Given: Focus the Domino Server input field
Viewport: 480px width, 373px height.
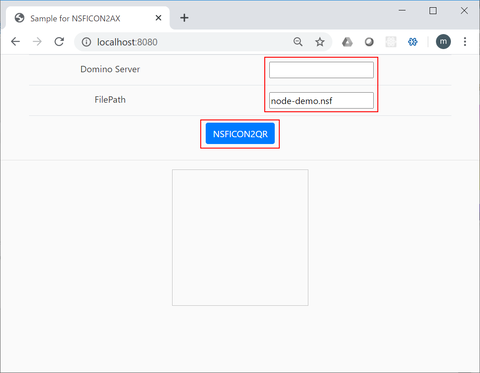Looking at the screenshot, I should point(321,70).
